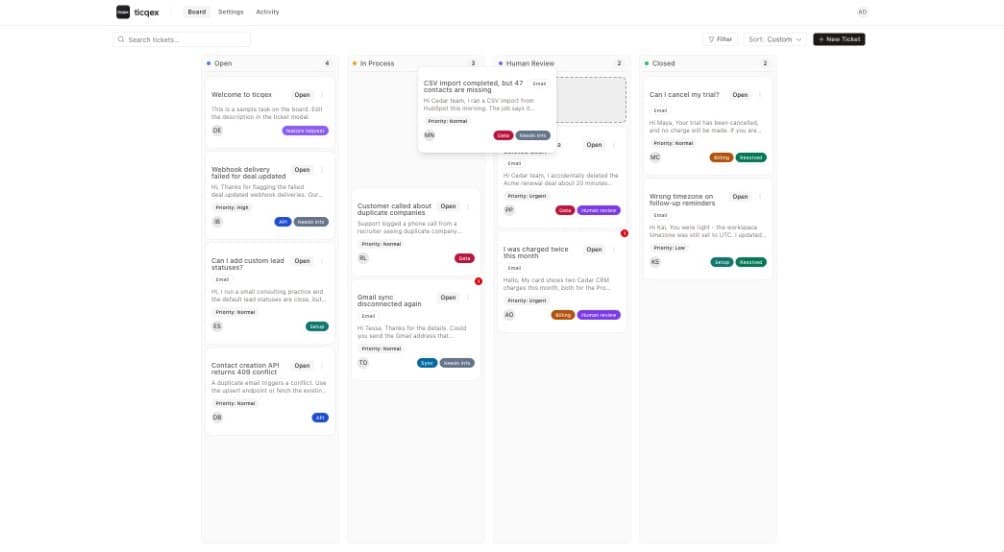
Task: Open more options on Gmail sync card
Action: [x=468, y=298]
